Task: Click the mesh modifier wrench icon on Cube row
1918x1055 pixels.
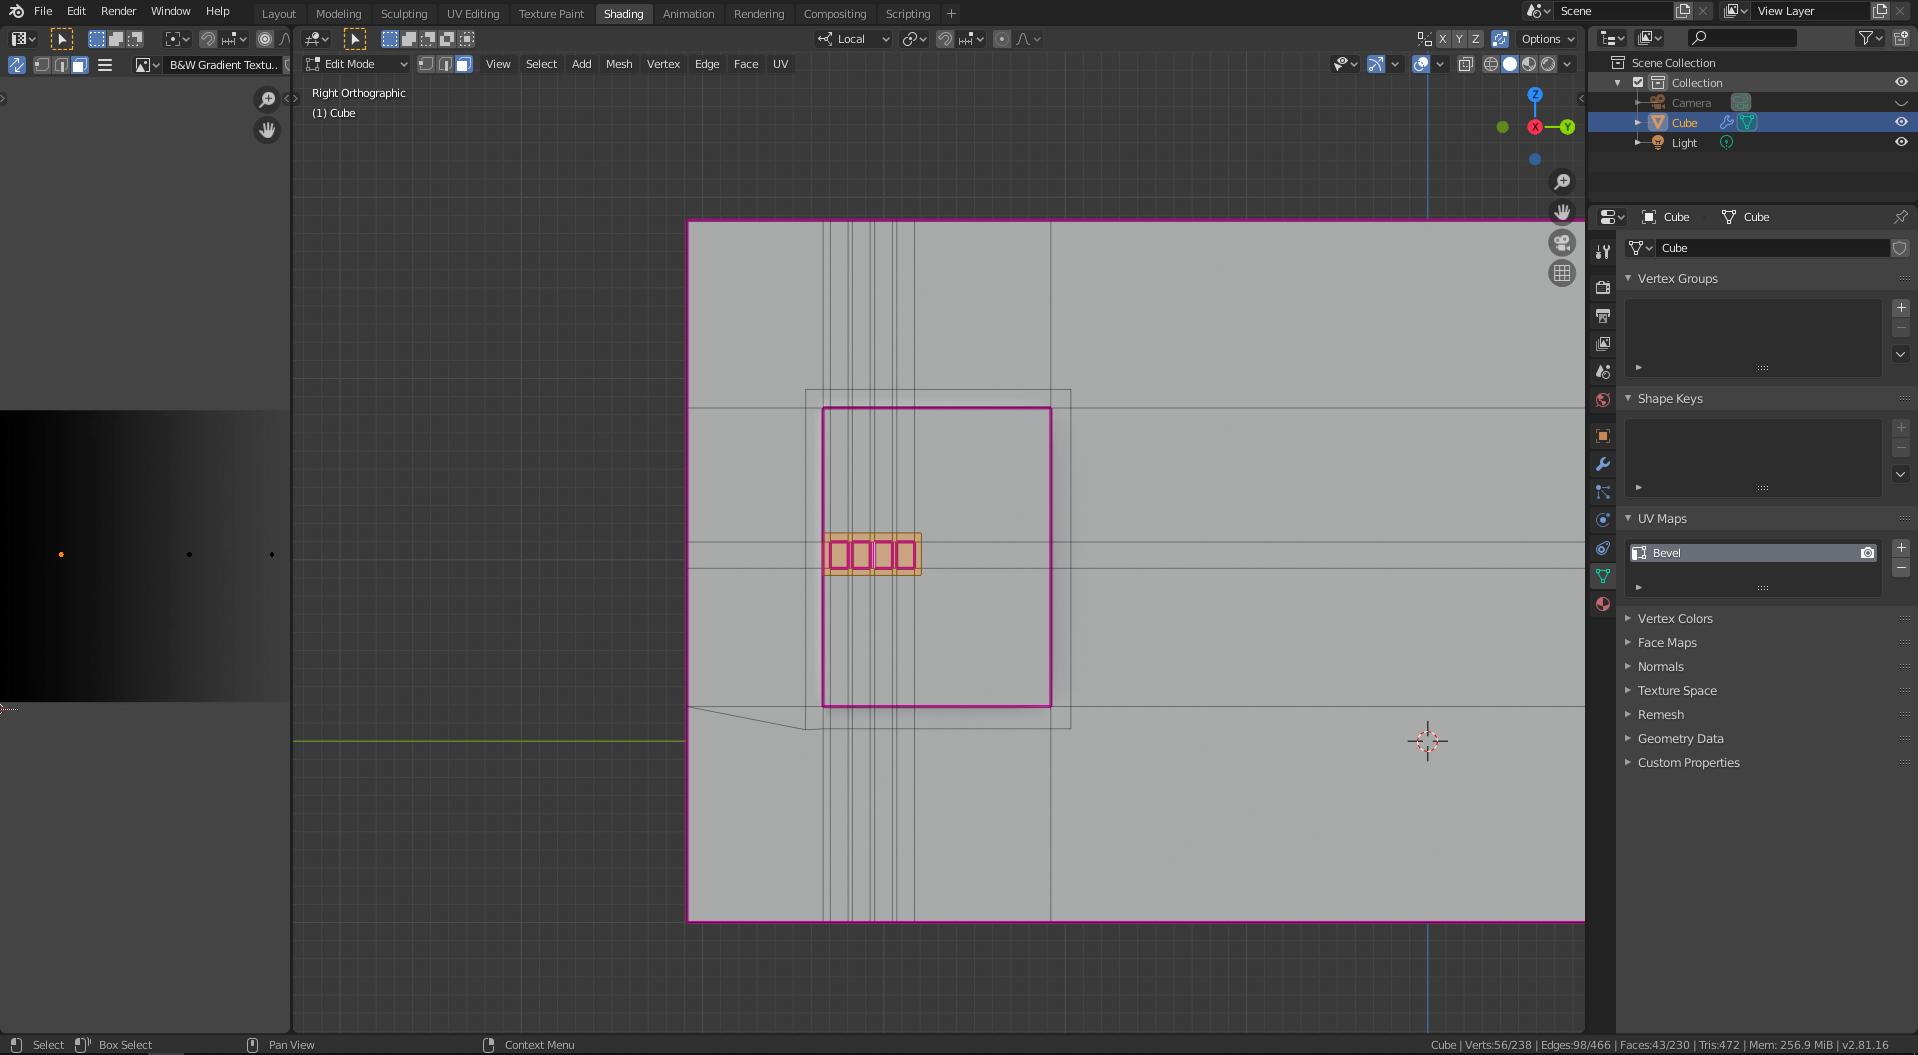Action: (1727, 123)
